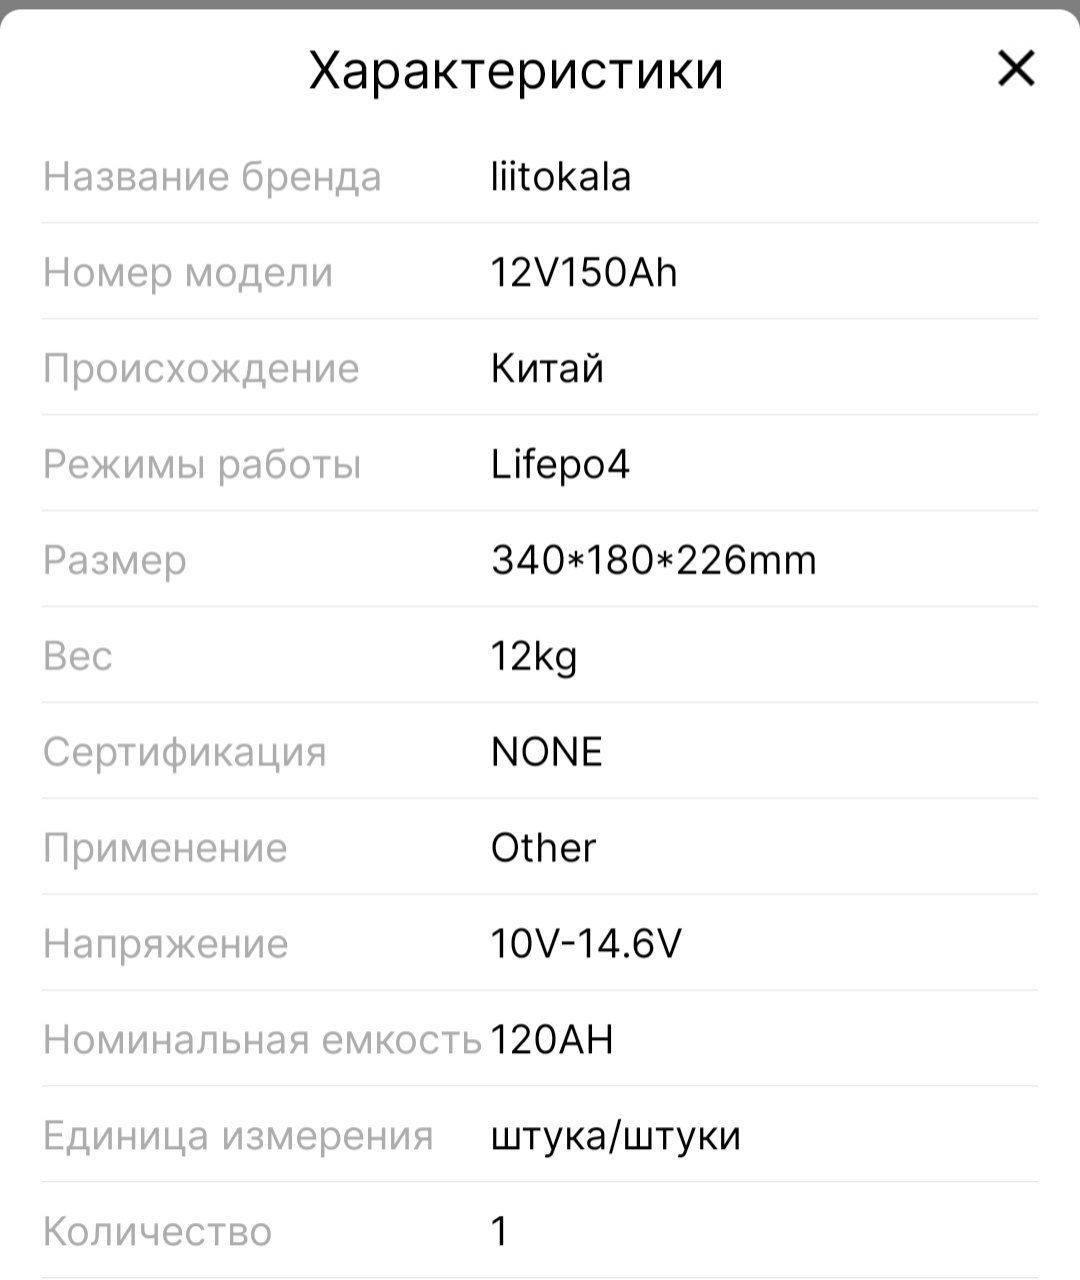Tap the Режимы работы label

click(x=202, y=464)
